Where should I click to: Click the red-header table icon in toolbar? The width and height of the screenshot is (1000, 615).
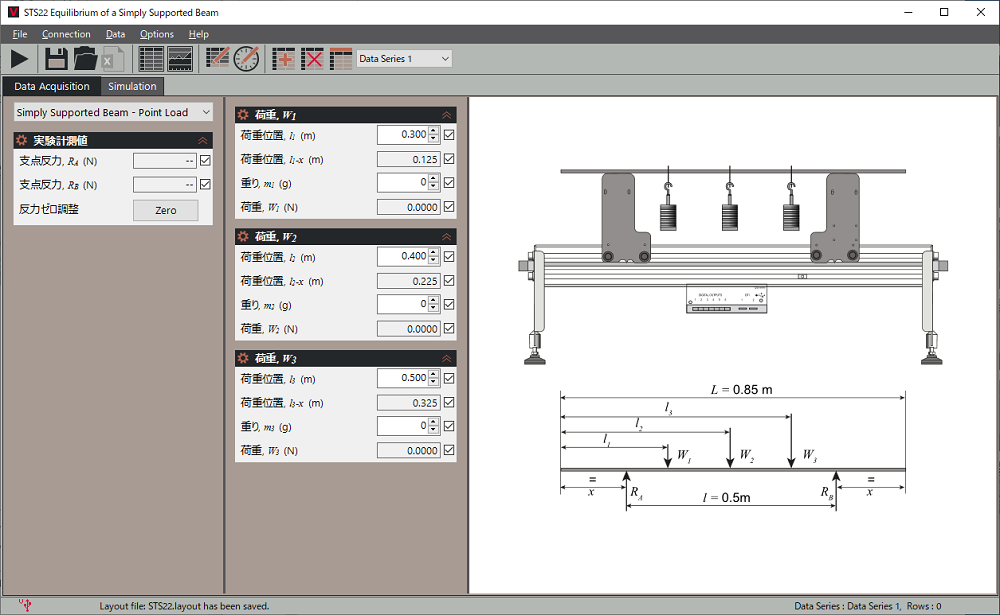tap(341, 59)
